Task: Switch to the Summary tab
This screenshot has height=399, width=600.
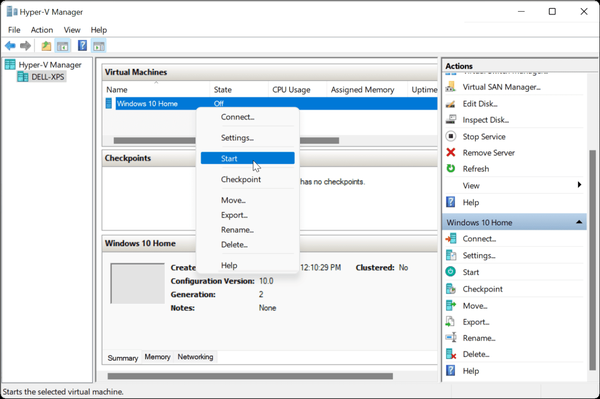Action: point(122,358)
